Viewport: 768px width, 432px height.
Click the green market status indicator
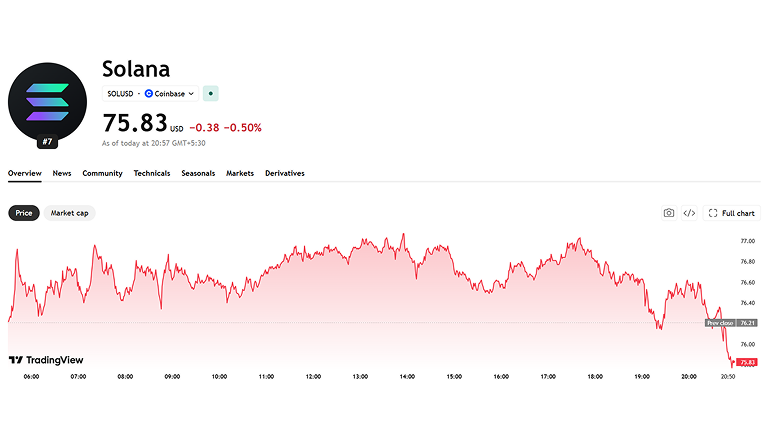(211, 94)
